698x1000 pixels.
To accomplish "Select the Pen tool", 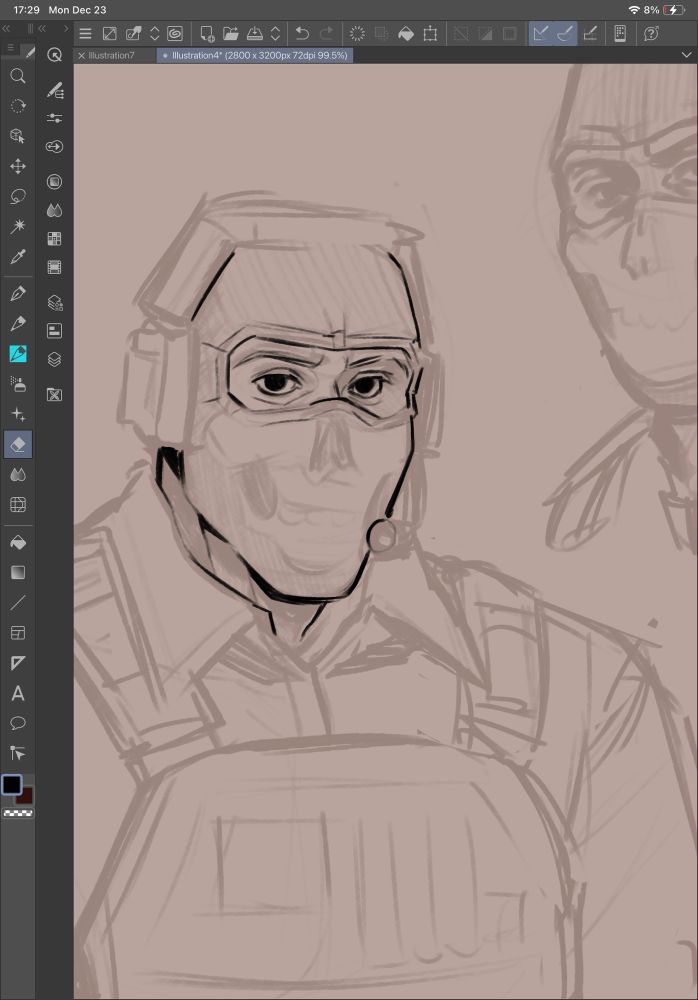I will coord(18,293).
